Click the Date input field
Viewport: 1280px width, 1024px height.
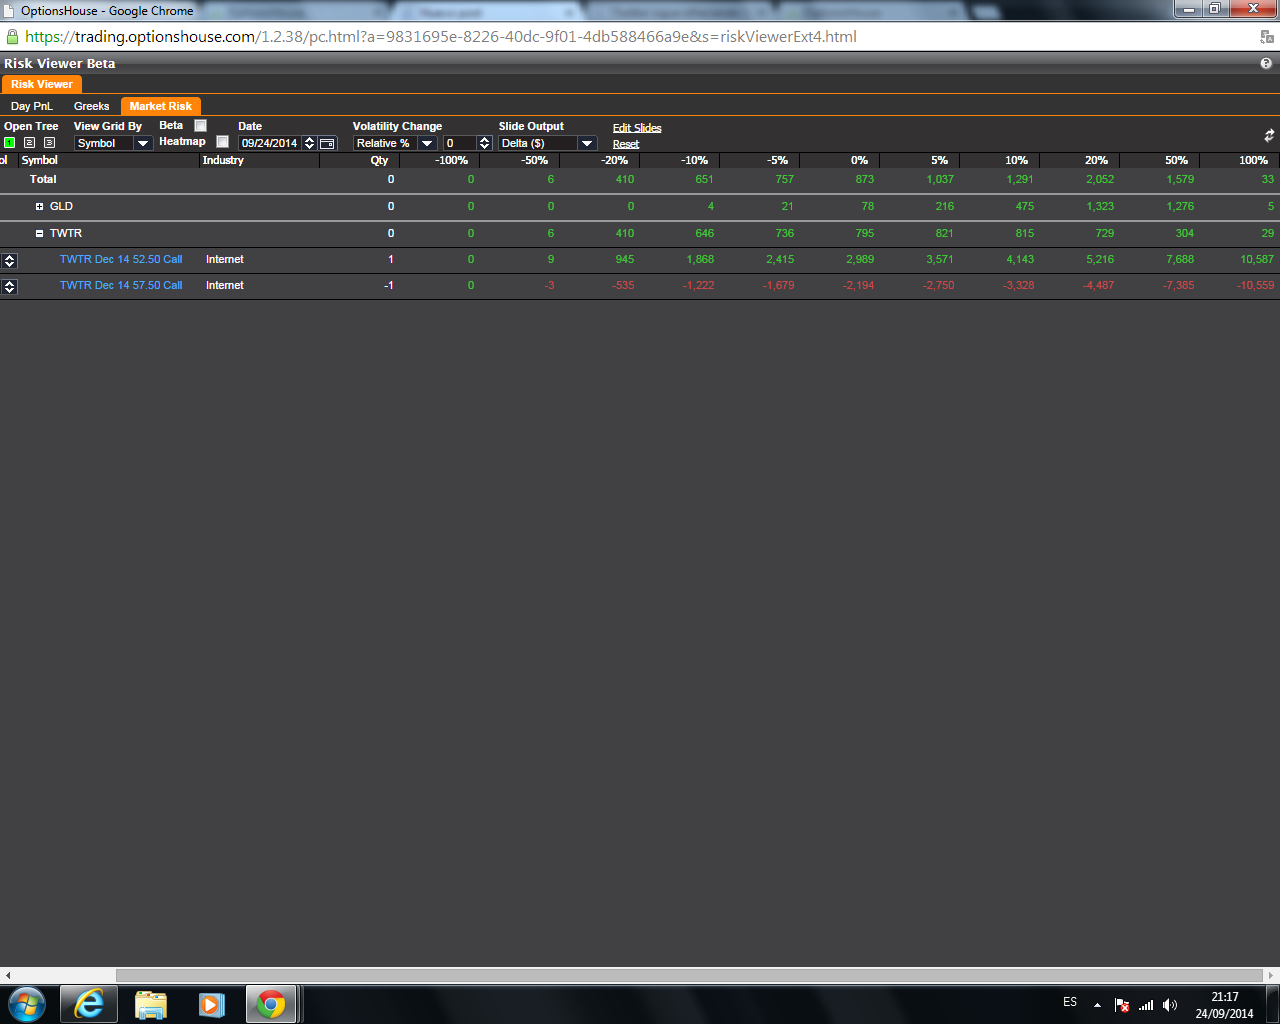pos(270,143)
